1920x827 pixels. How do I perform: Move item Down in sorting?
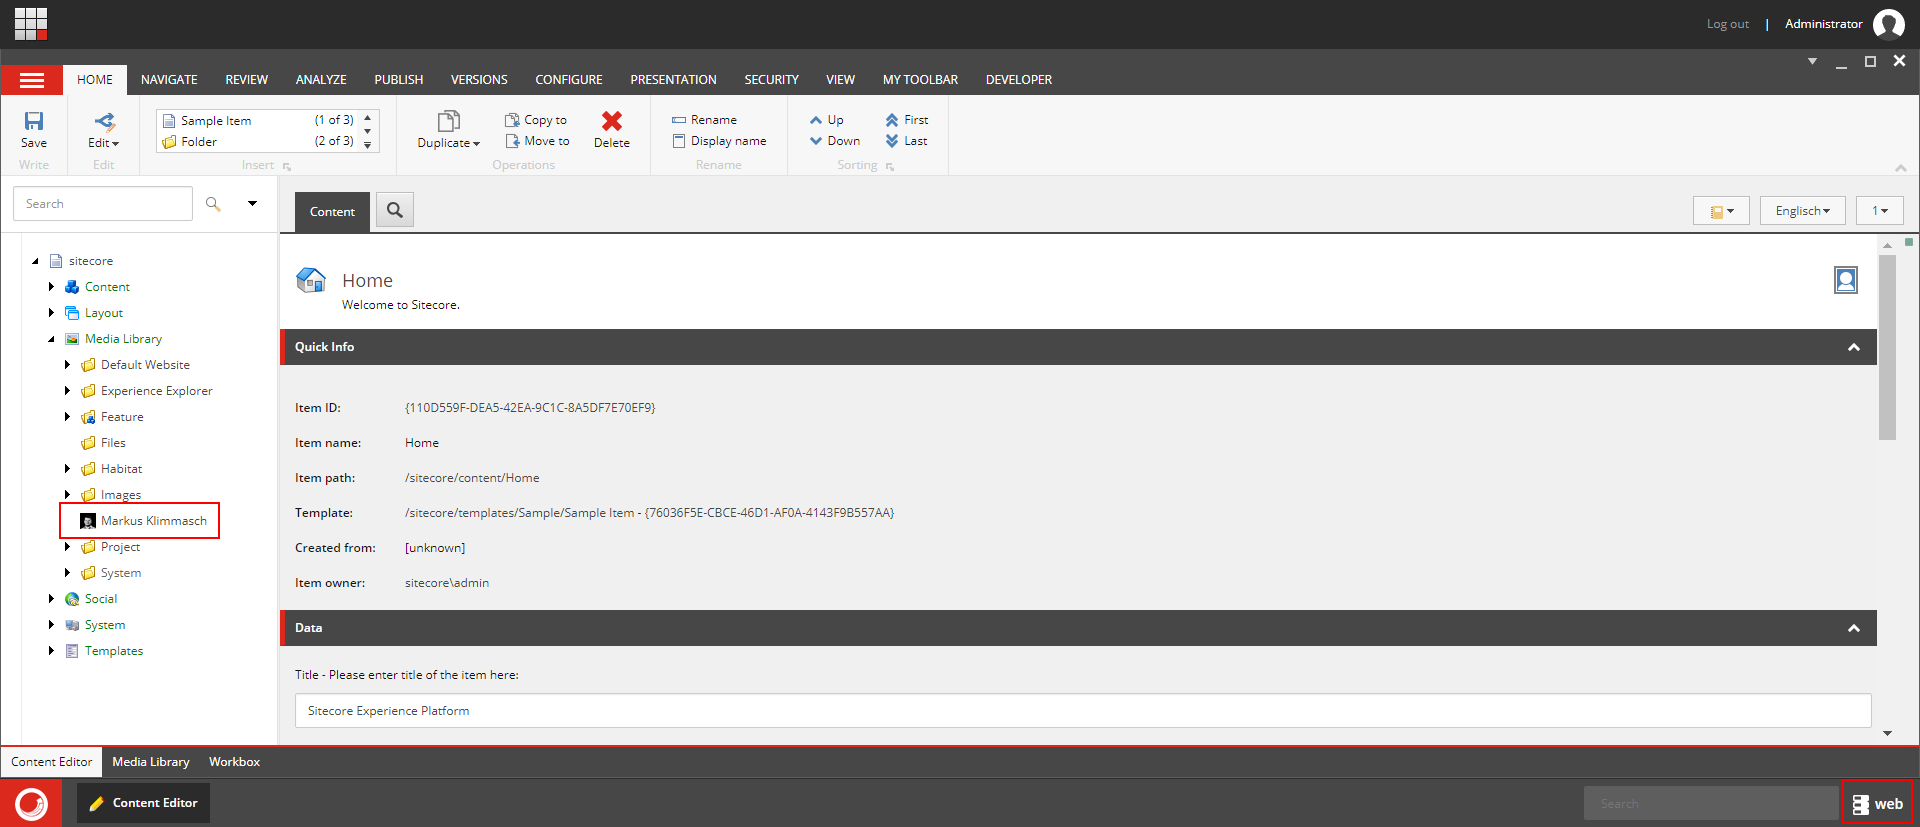click(835, 141)
